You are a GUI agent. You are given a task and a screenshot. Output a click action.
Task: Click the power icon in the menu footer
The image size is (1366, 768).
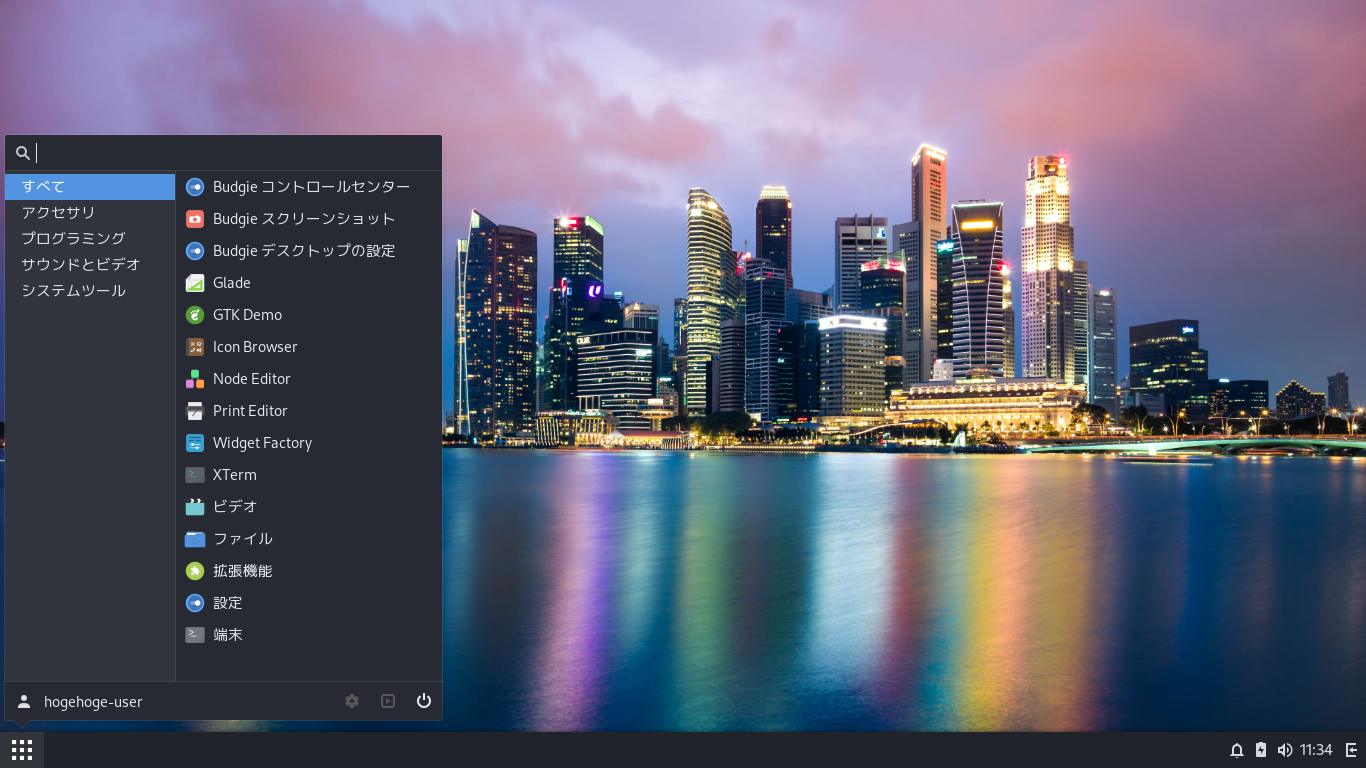coord(424,701)
